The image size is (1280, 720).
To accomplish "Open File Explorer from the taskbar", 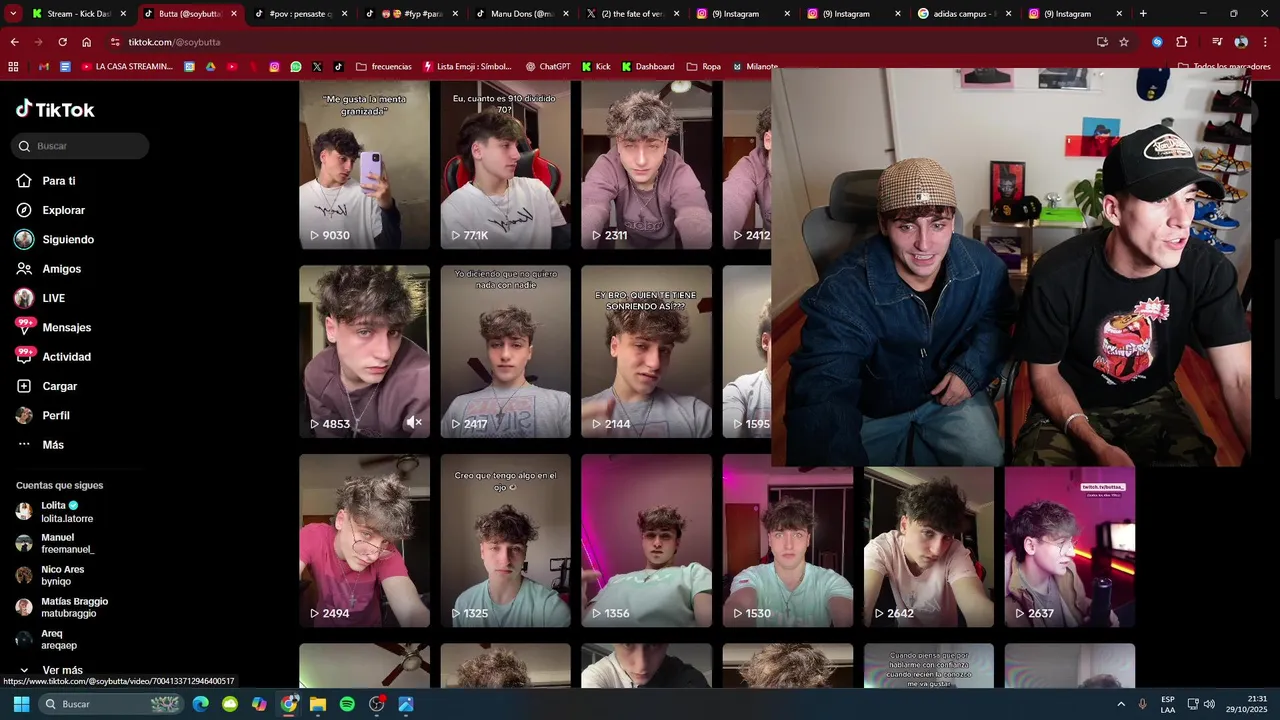I will (x=318, y=704).
